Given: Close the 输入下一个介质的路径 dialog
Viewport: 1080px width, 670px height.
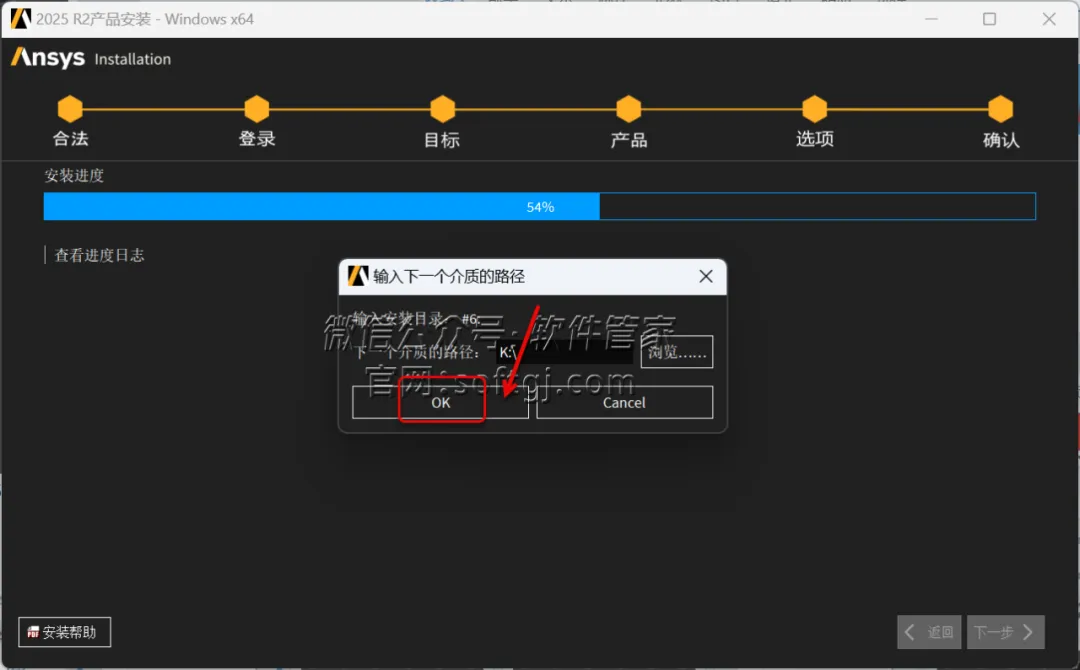Looking at the screenshot, I should tap(705, 276).
